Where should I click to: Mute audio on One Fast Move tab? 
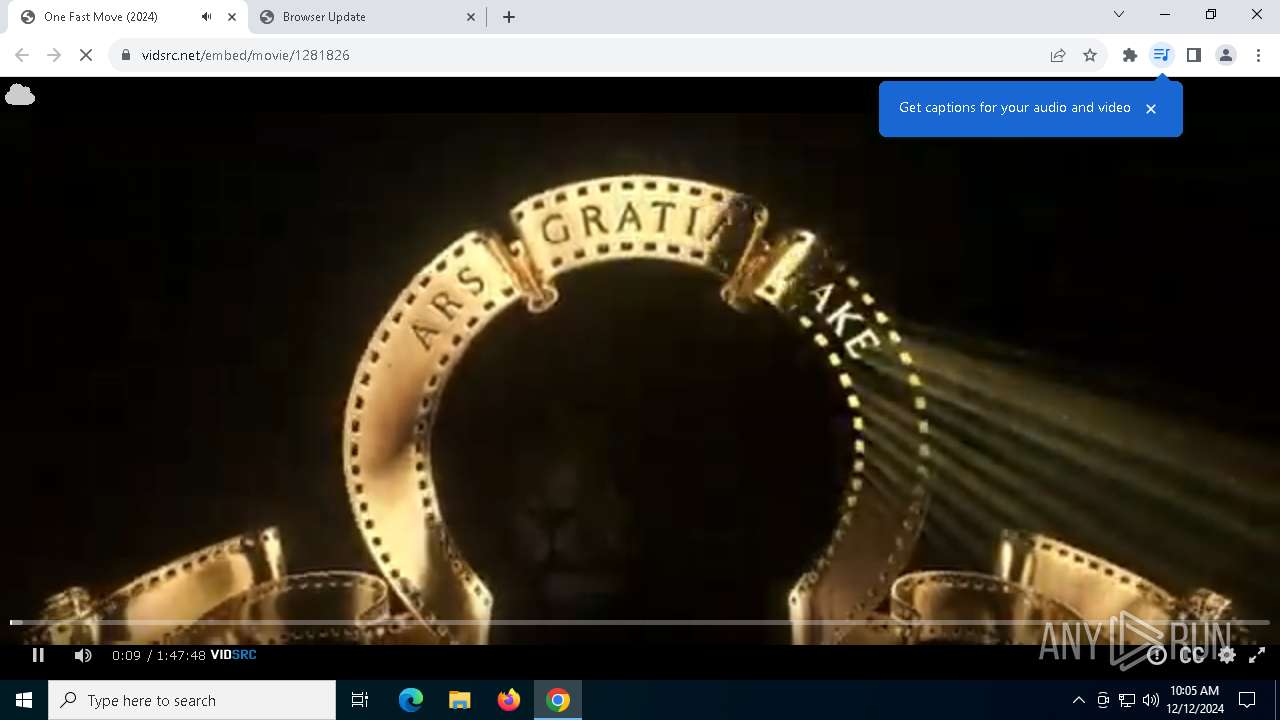207,16
